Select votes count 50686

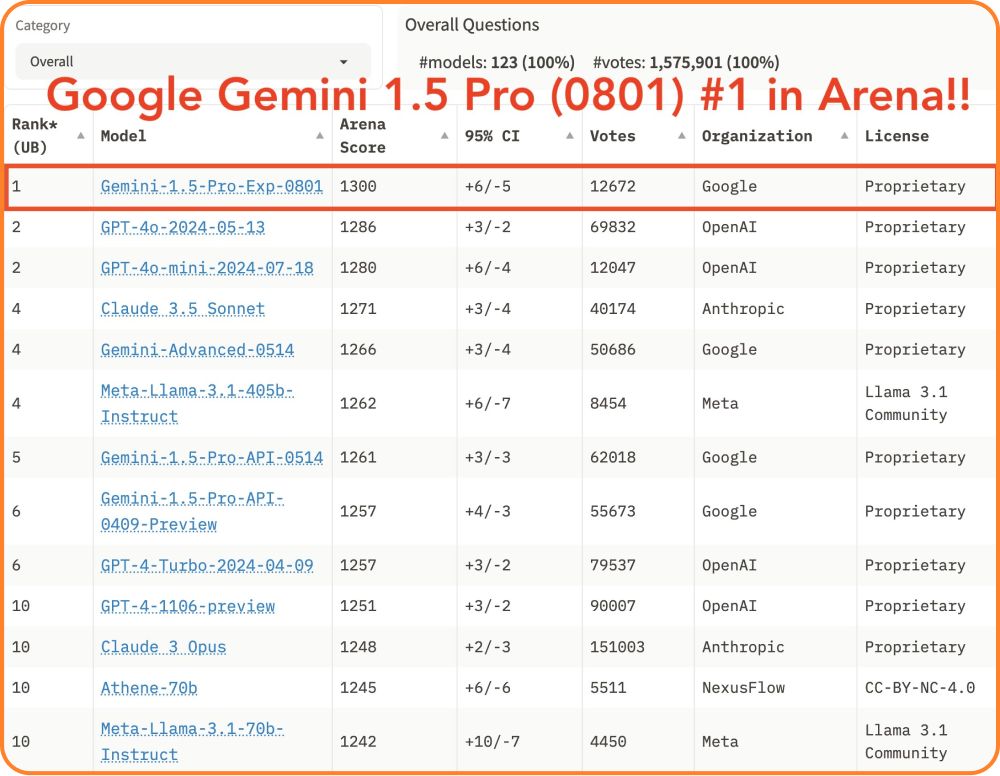(612, 349)
